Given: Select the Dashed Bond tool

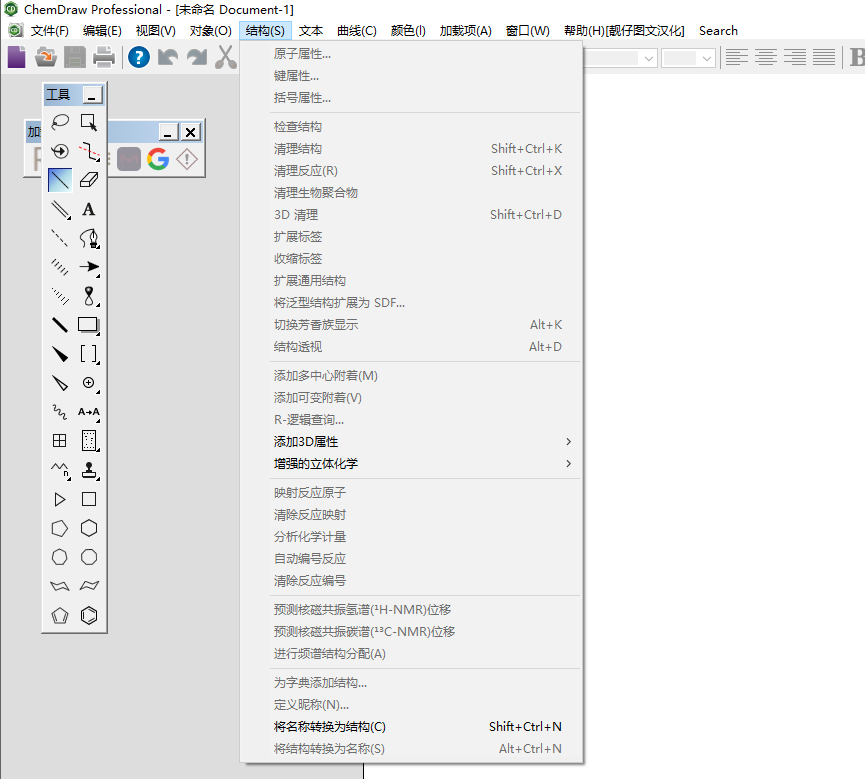Looking at the screenshot, I should pyautogui.click(x=60, y=238).
